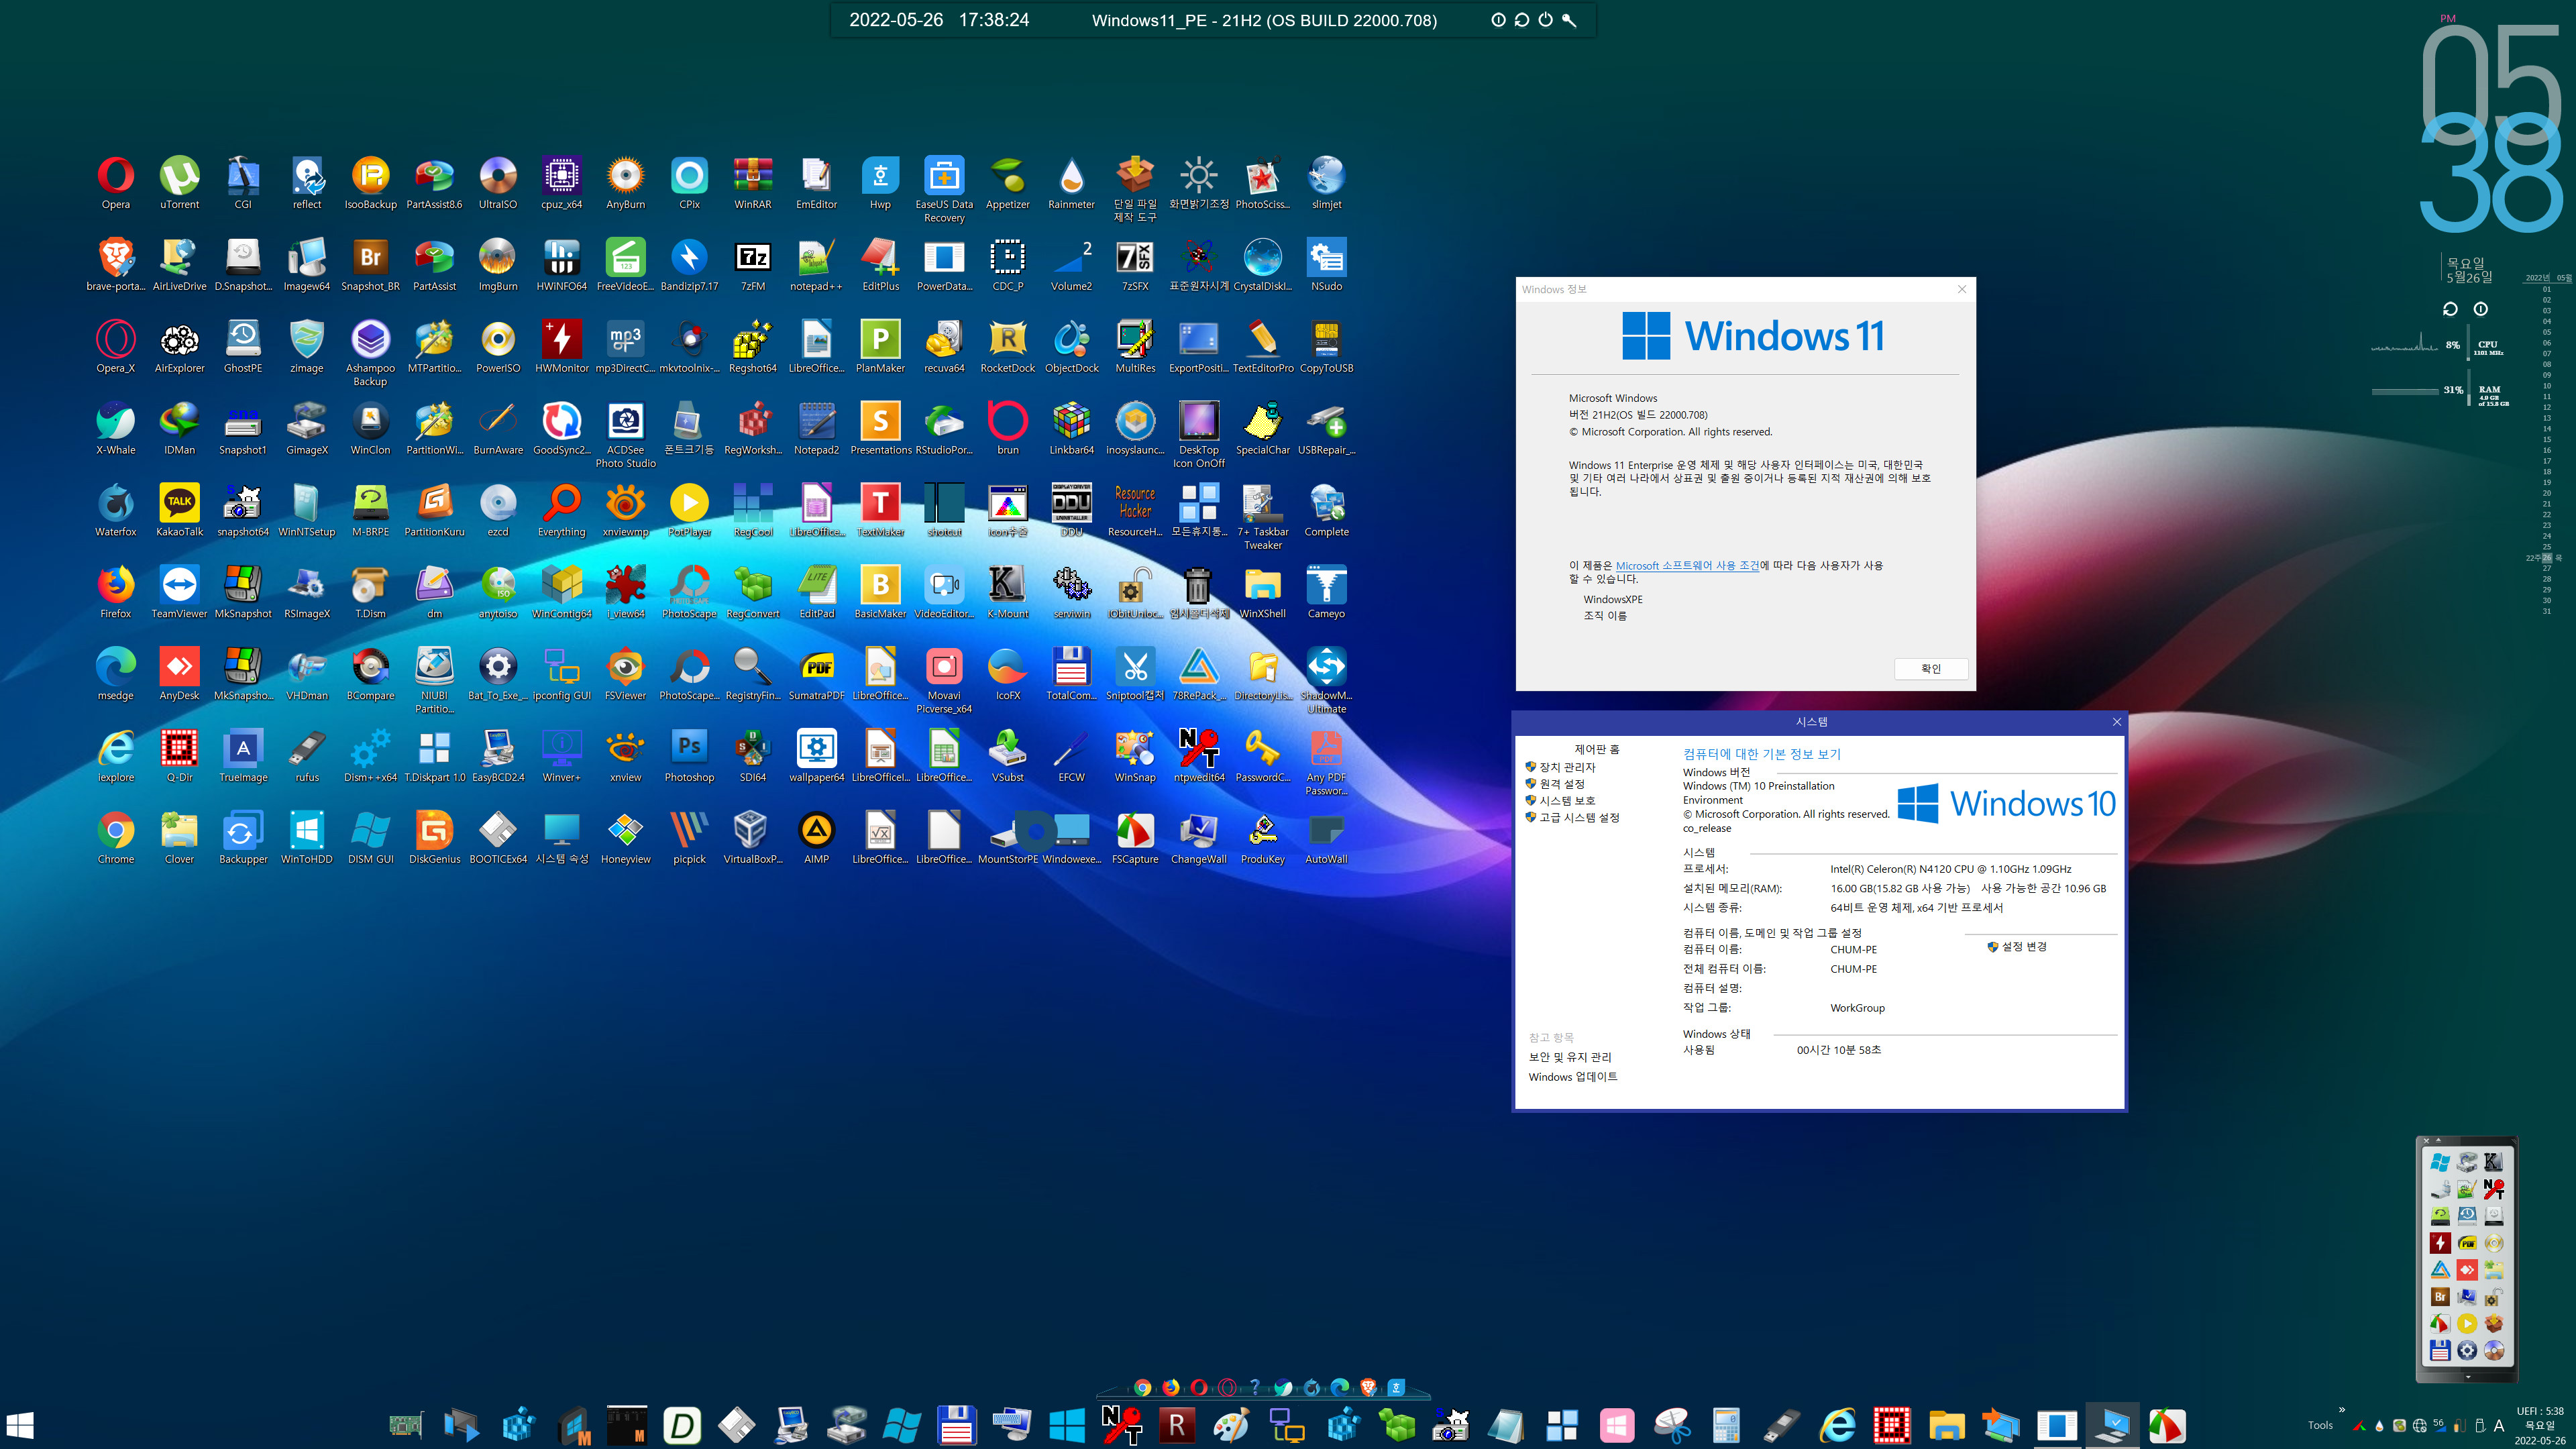Open the AIMP desktop icon
Screen dimensions: 2576x1449
(x=816, y=838)
